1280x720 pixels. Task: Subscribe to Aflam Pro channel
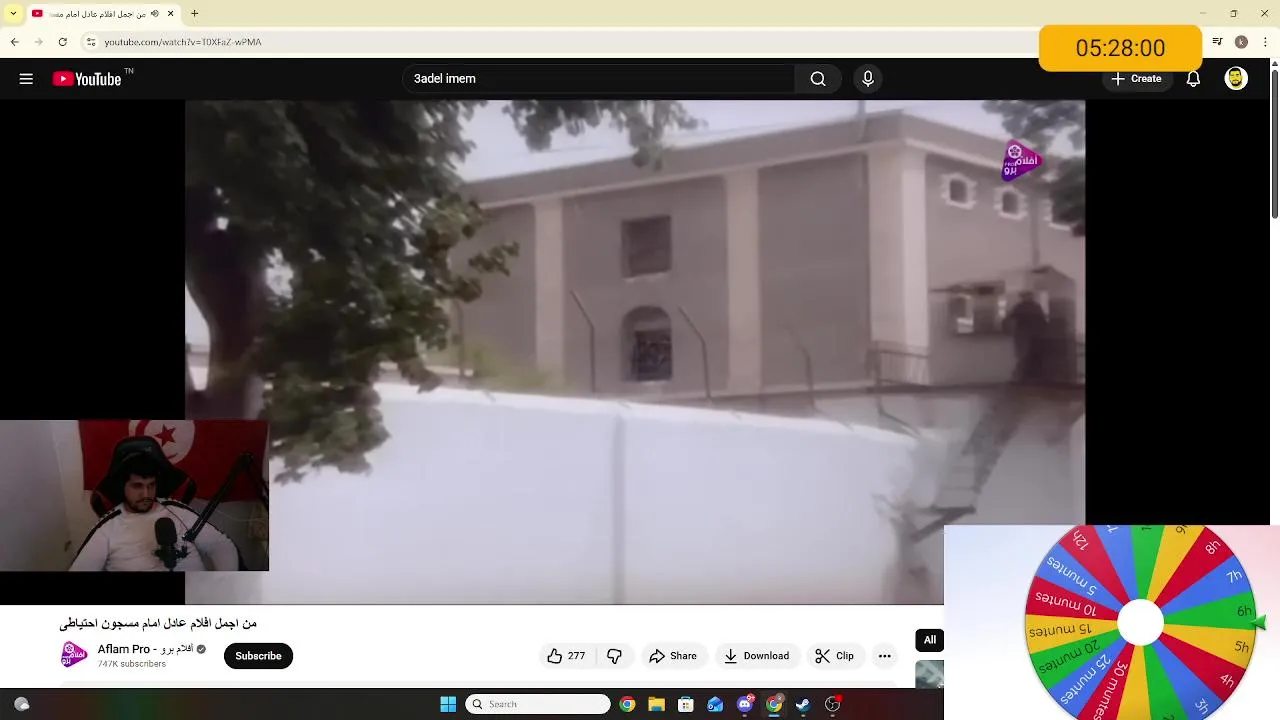tap(258, 656)
